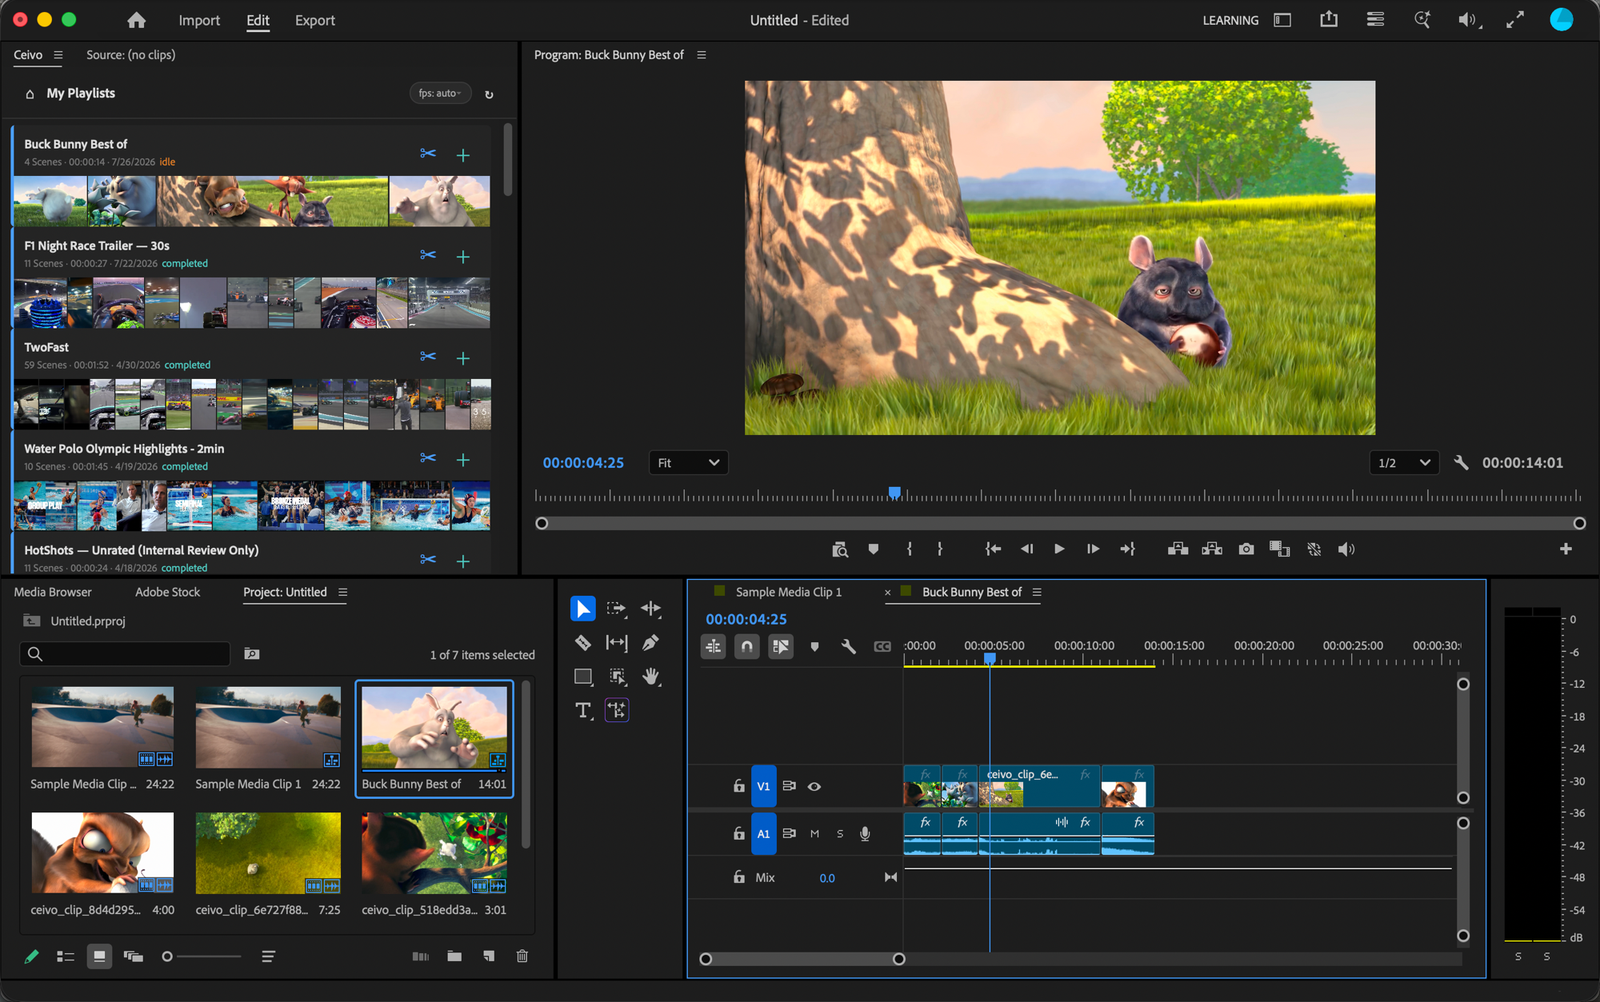Image resolution: width=1600 pixels, height=1002 pixels.
Task: Toggle V1 track lock
Action: pyautogui.click(x=739, y=786)
